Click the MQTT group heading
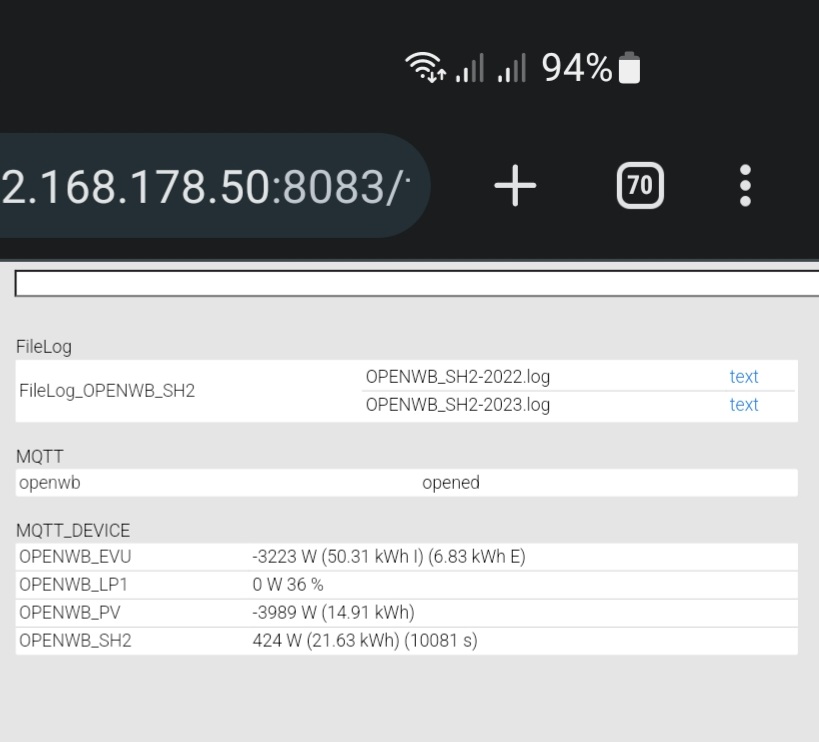This screenshot has height=742, width=819. [40, 456]
